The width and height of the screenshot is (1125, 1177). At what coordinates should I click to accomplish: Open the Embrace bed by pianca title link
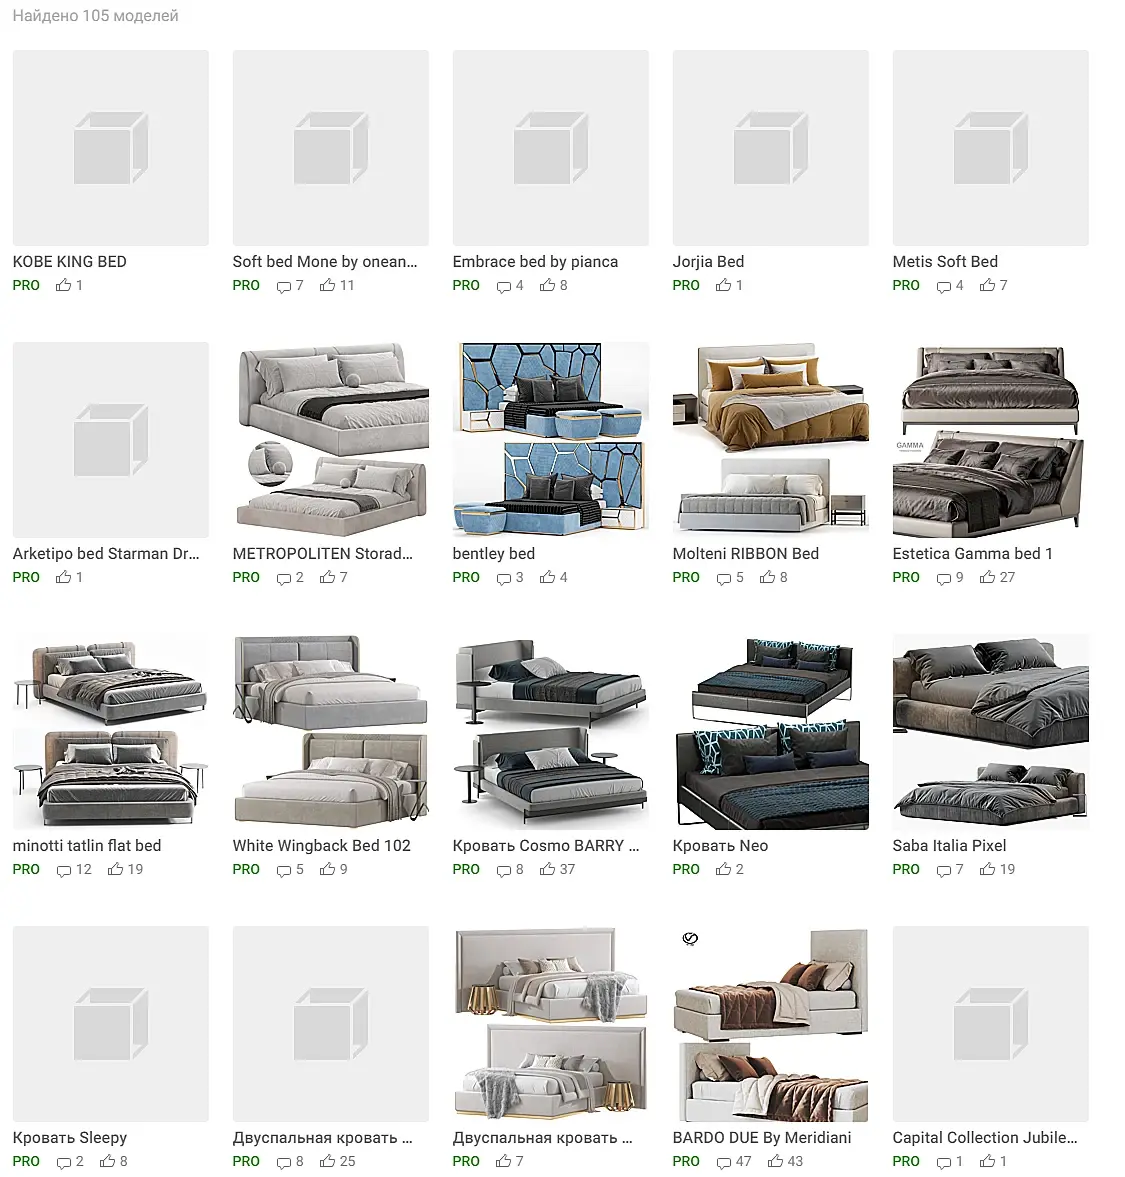pos(535,262)
